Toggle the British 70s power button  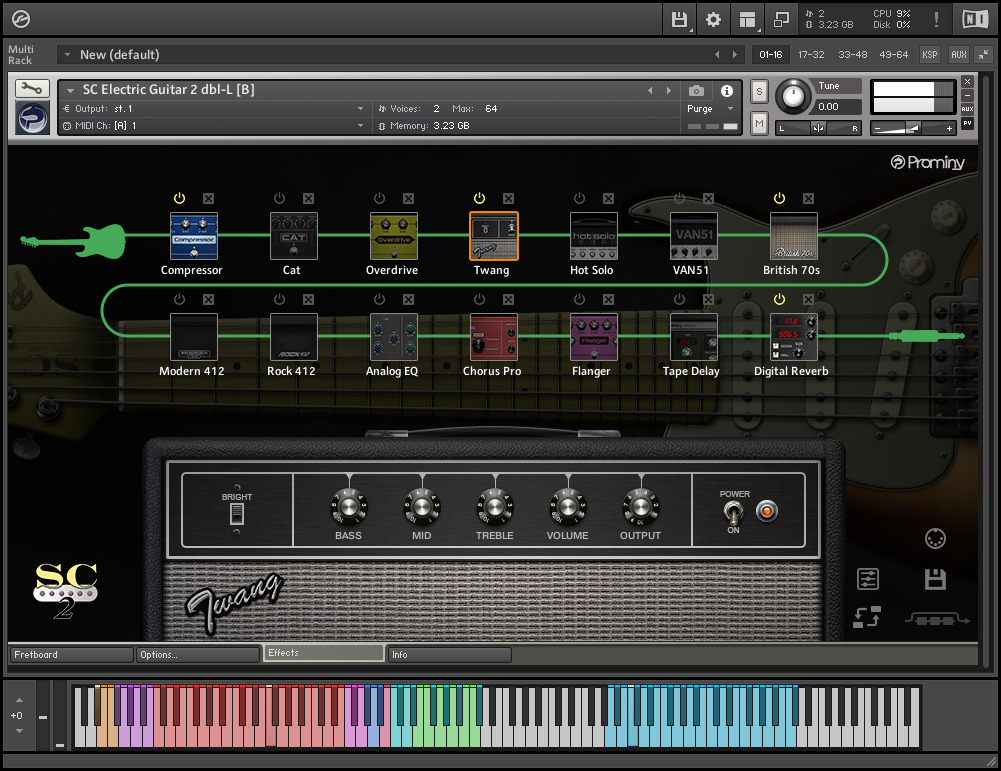(x=779, y=198)
